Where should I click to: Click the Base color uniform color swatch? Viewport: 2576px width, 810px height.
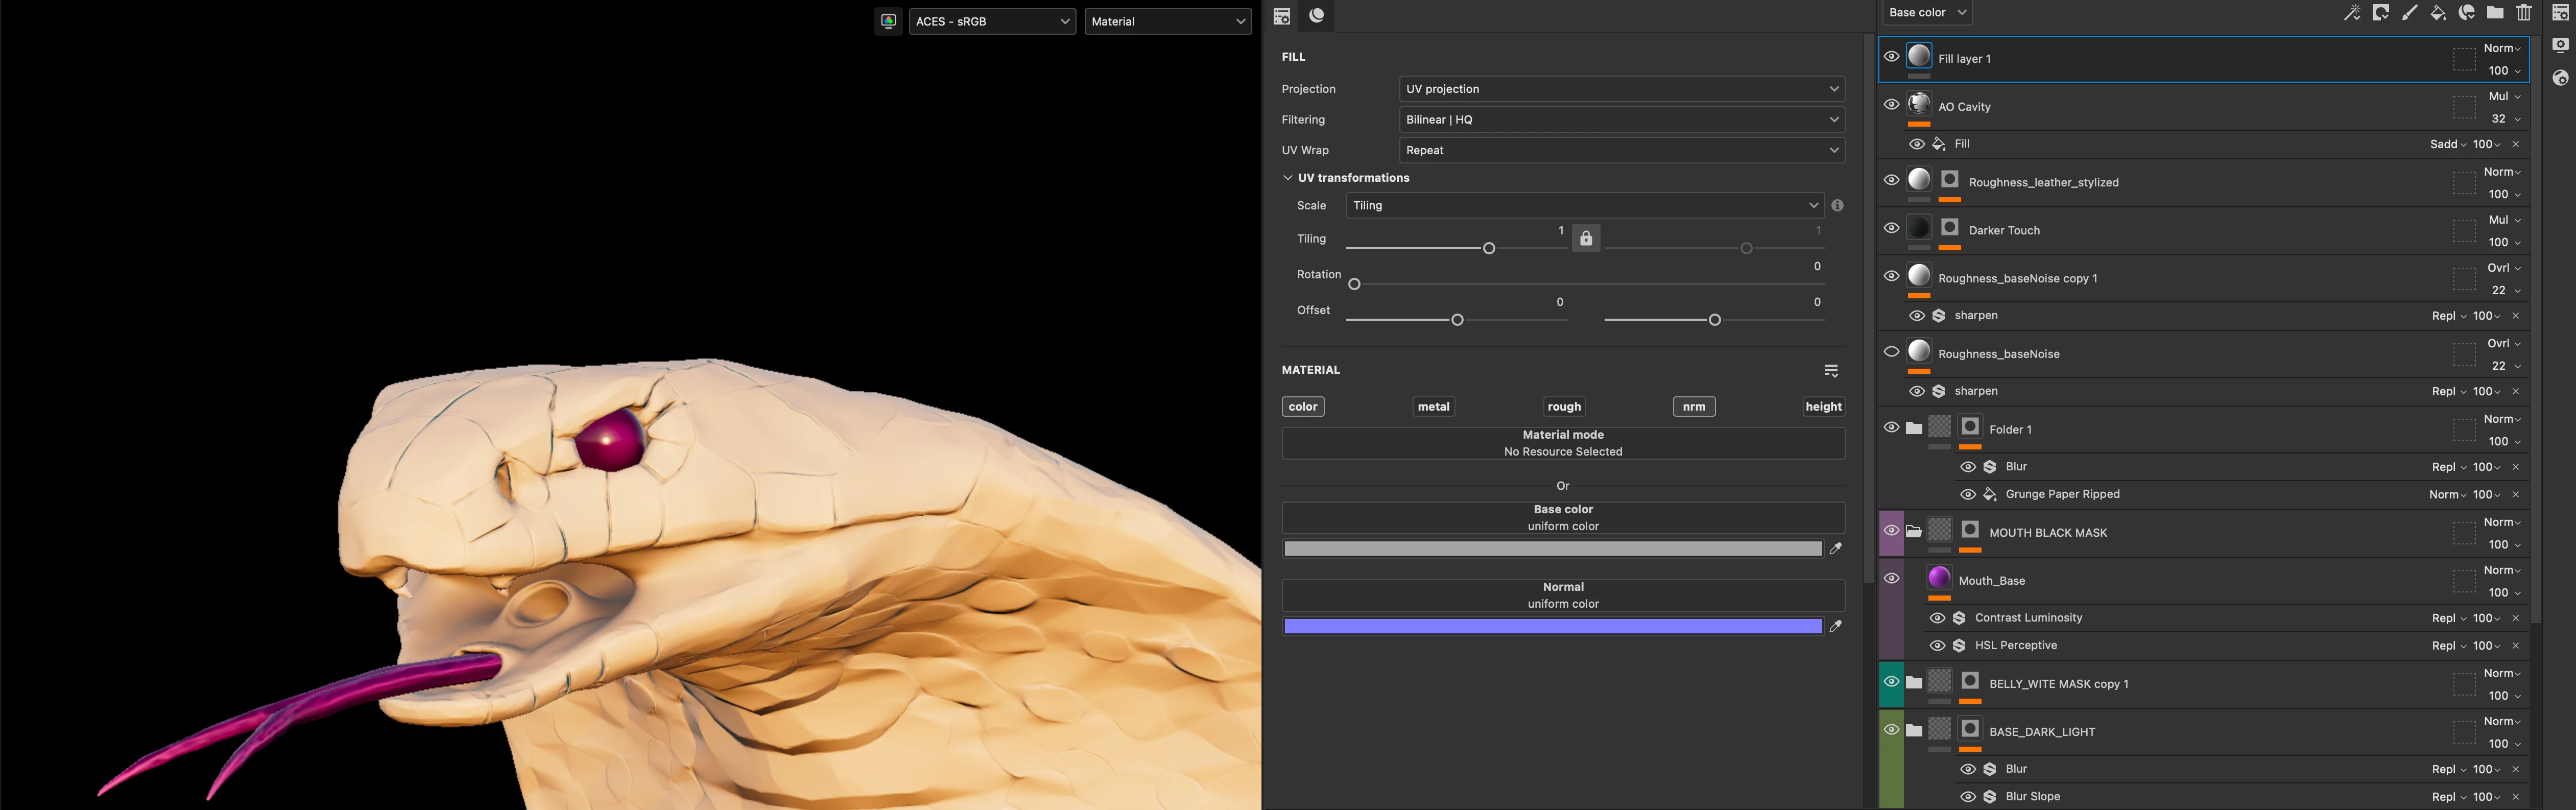pyautogui.click(x=1552, y=548)
